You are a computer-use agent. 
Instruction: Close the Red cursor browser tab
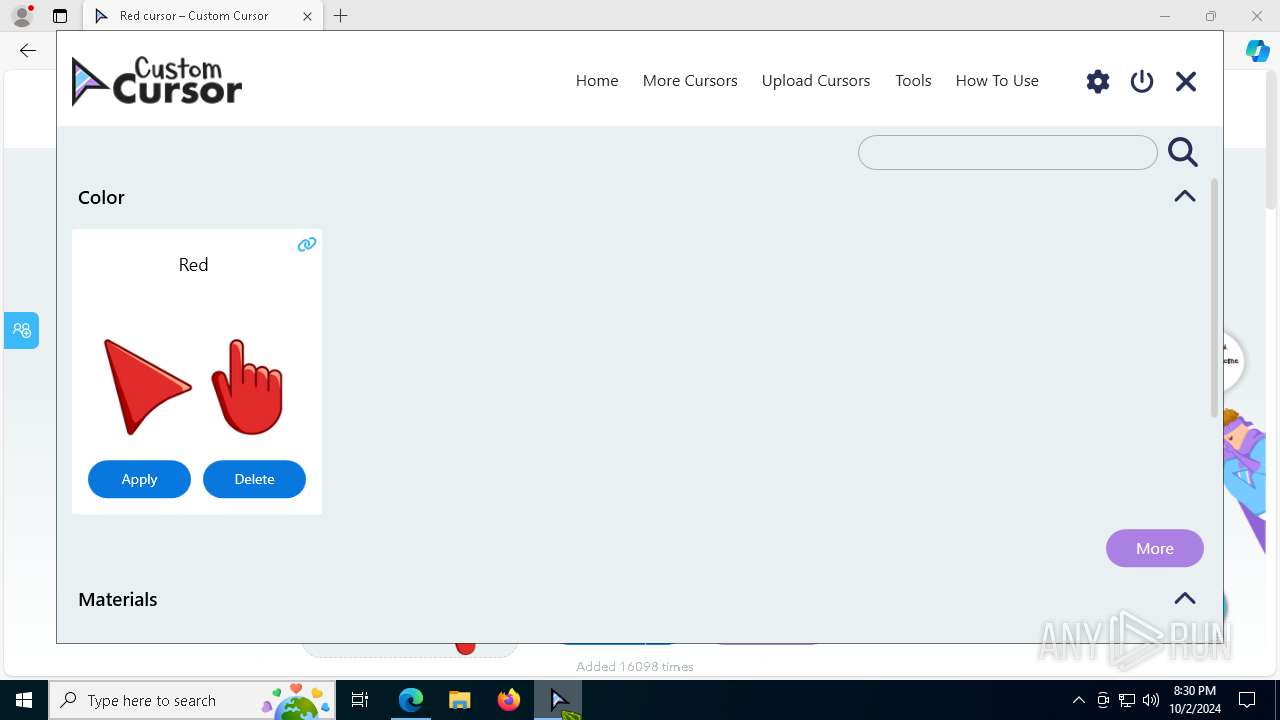(x=307, y=16)
